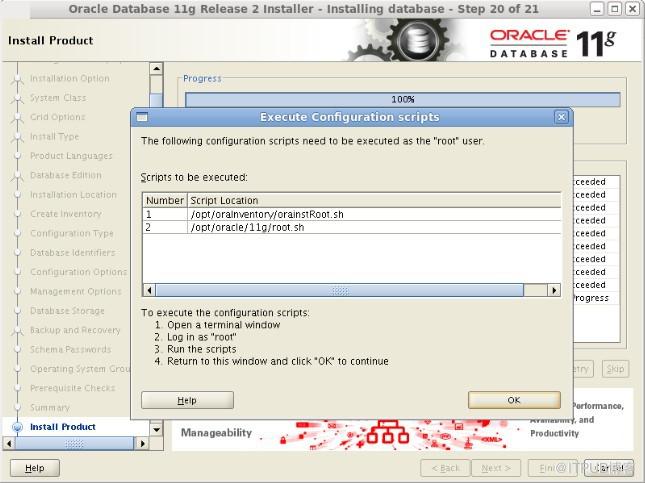Select the Operating System Groups step
This screenshot has height=483, width=645.
[80, 368]
